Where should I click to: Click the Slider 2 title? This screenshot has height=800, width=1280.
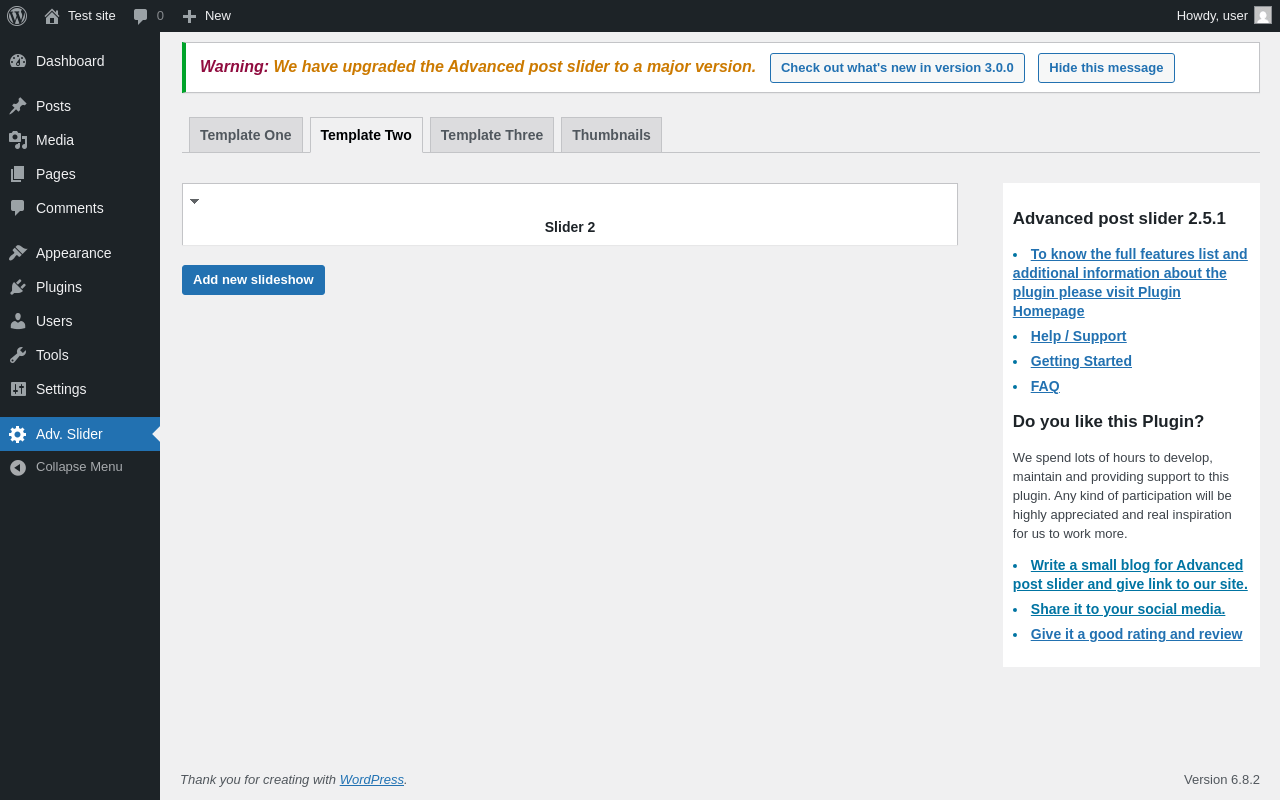570,227
